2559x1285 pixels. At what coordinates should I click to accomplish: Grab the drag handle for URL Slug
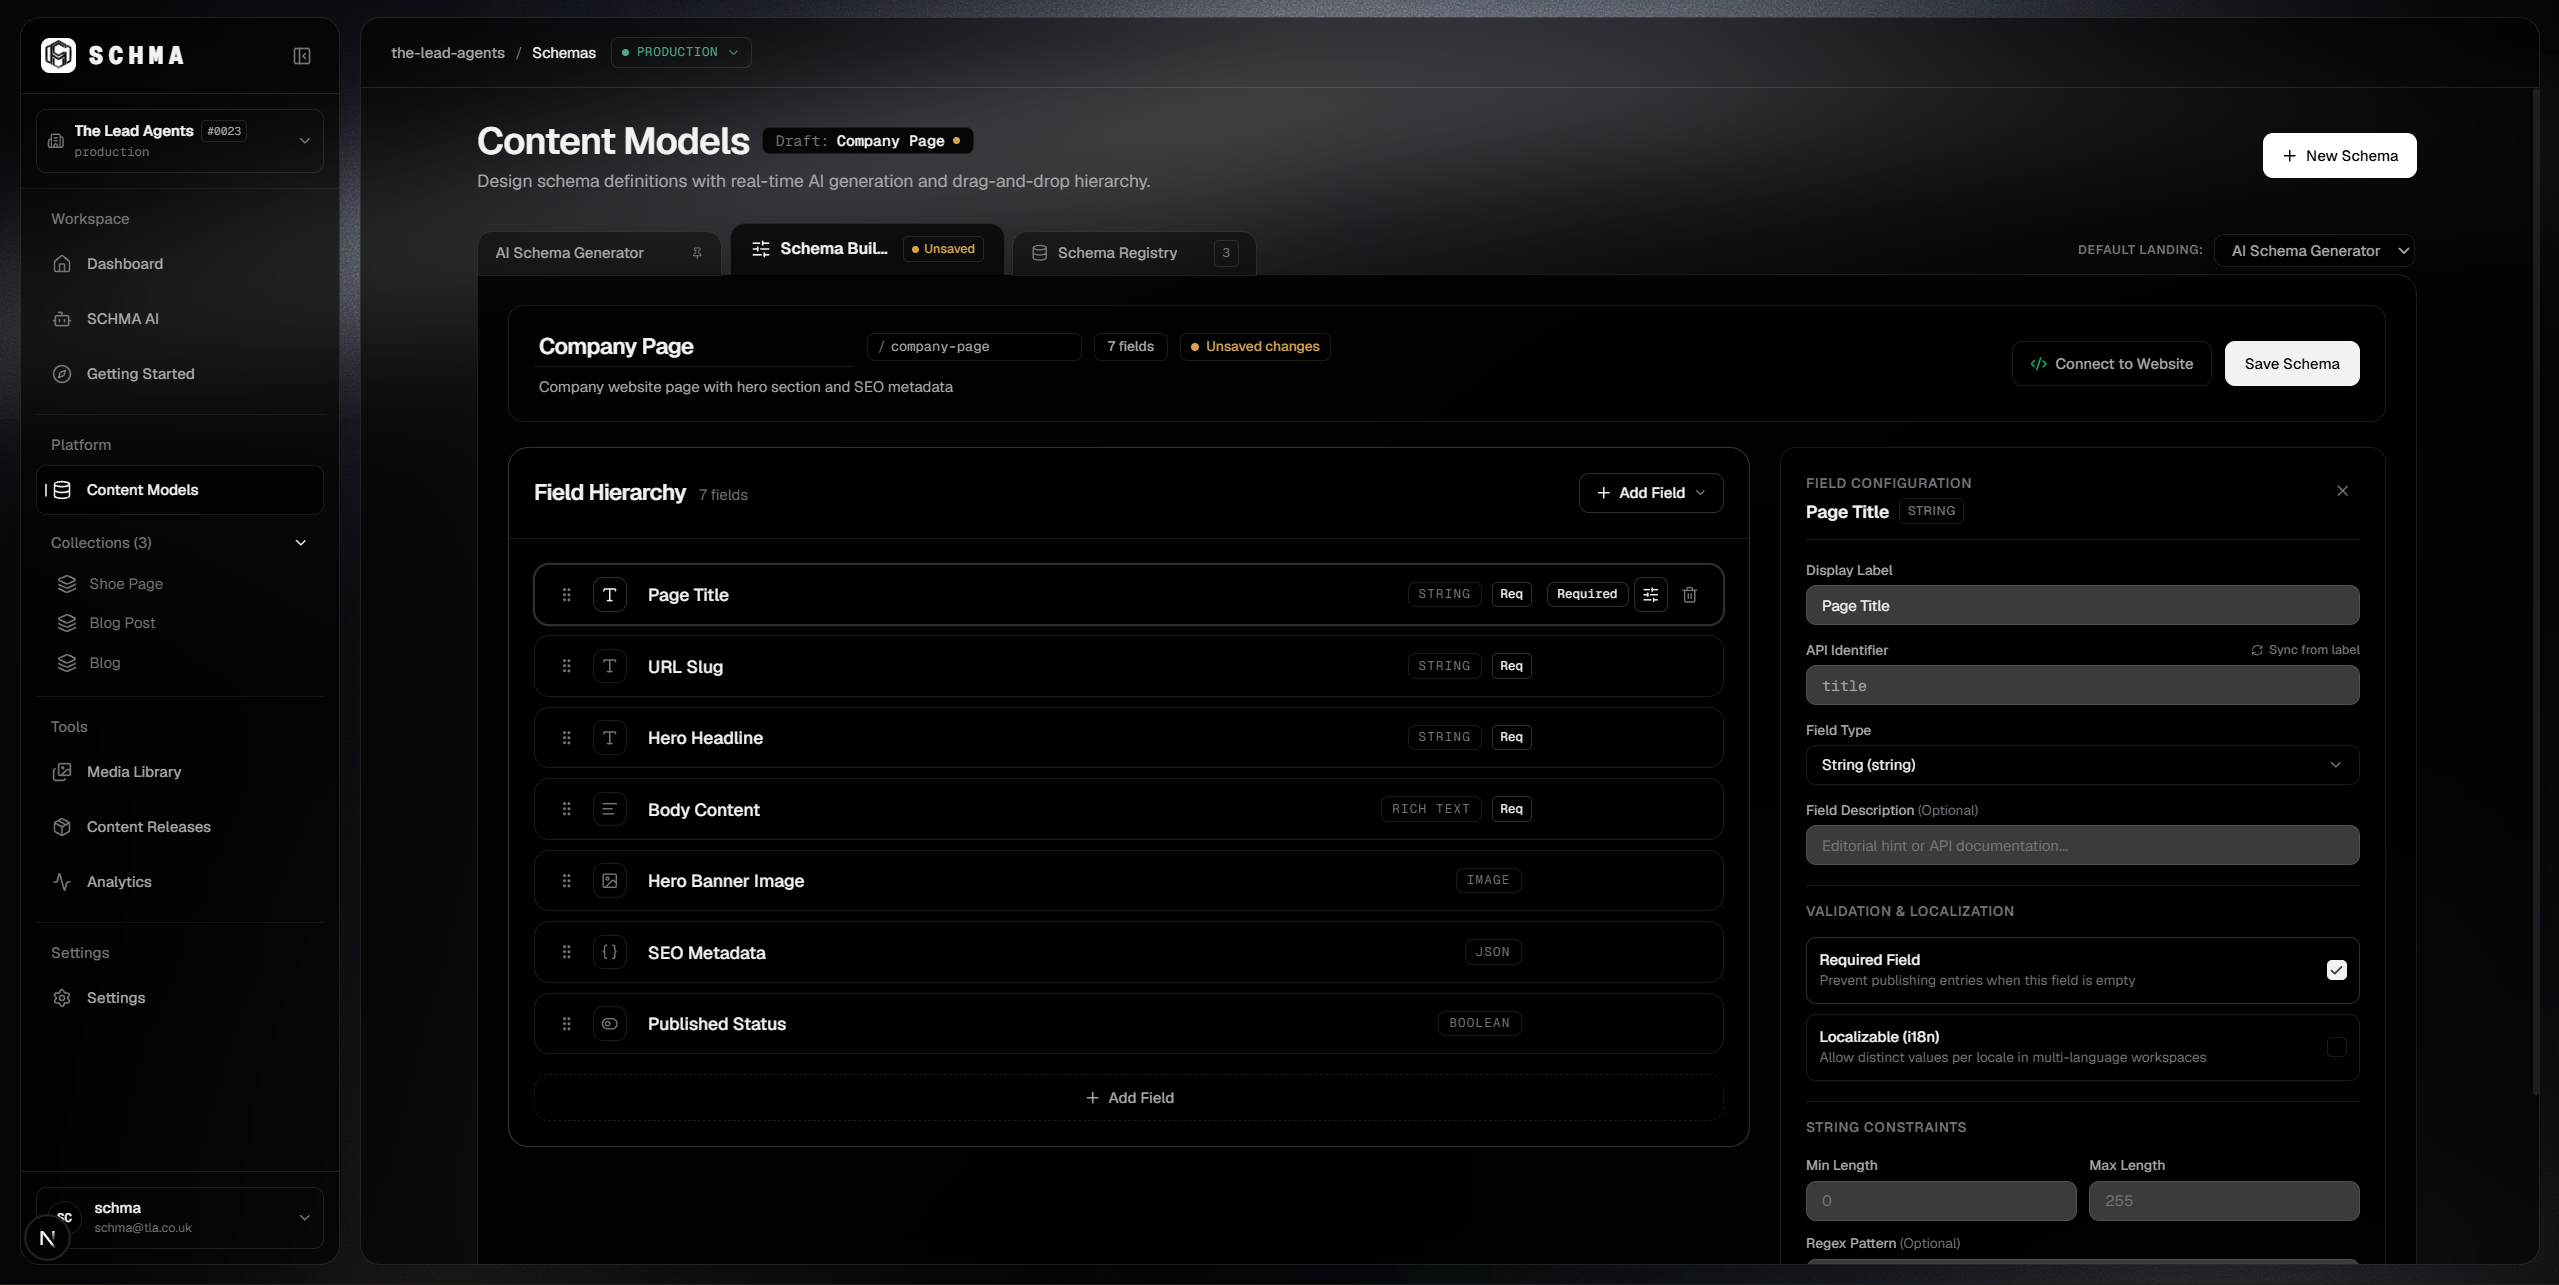coord(566,666)
